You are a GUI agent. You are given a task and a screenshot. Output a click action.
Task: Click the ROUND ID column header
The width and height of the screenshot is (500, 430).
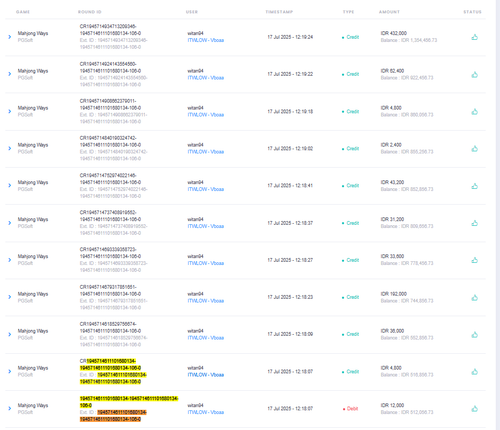[90, 12]
